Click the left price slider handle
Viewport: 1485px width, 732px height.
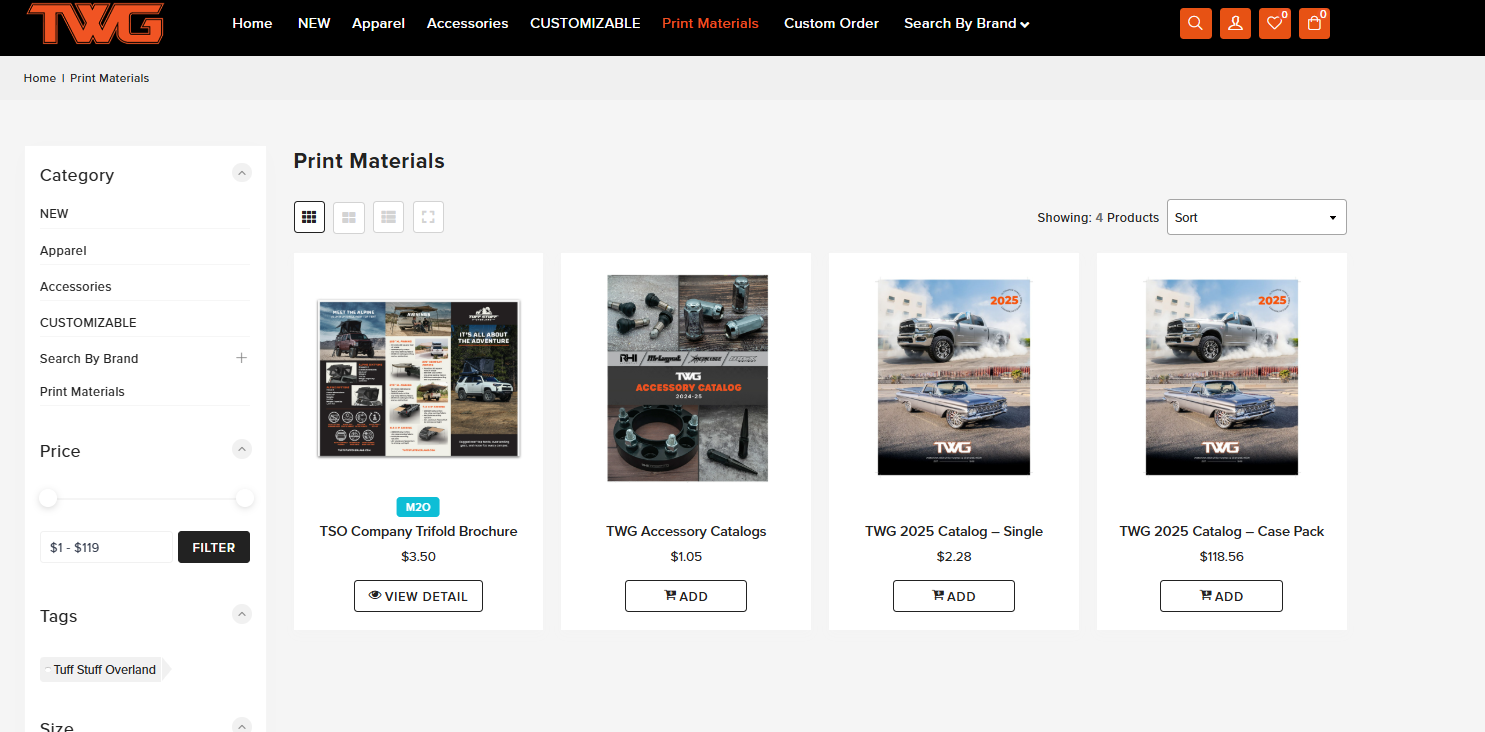[x=48, y=498]
